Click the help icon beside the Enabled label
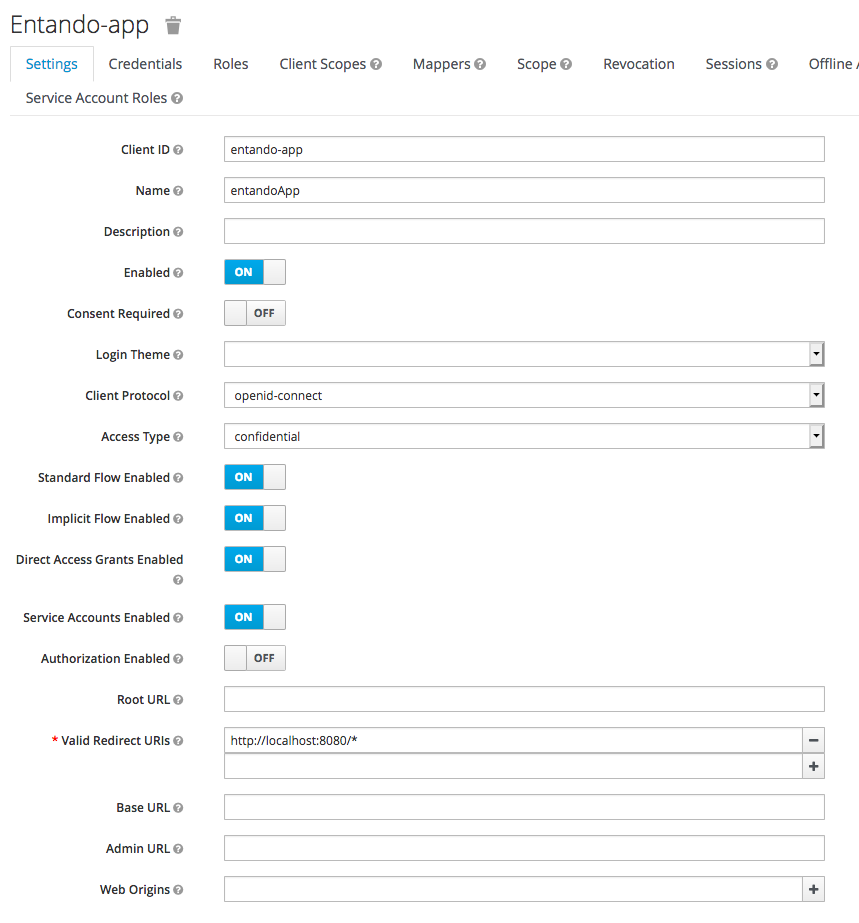Screen dimensions: 859x923 coord(178,273)
